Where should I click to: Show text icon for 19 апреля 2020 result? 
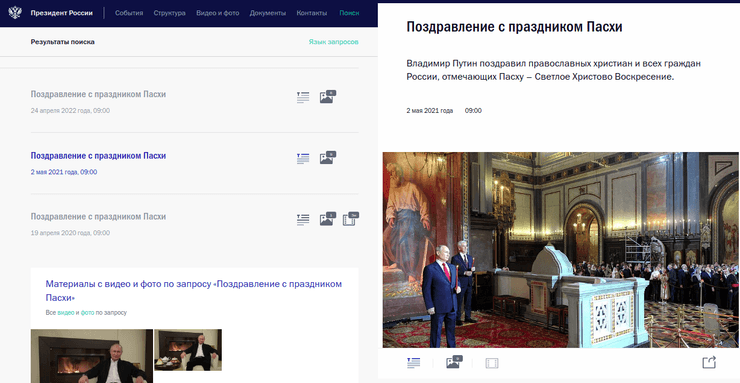pos(303,219)
